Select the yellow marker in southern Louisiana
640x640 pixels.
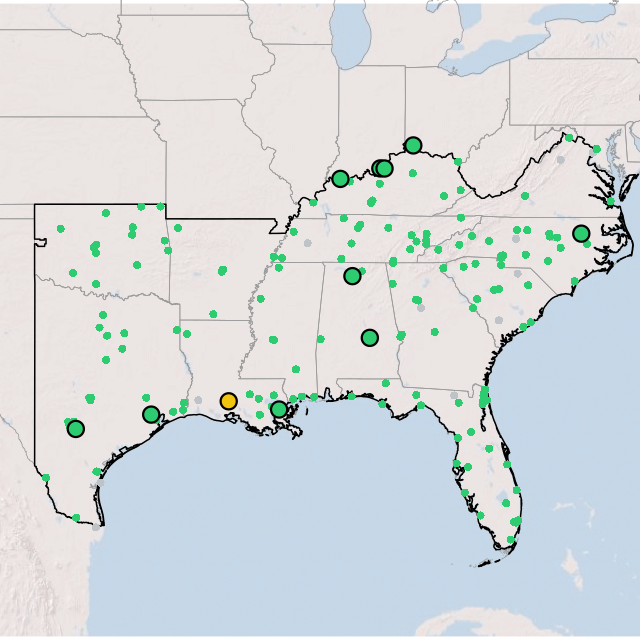(229, 401)
